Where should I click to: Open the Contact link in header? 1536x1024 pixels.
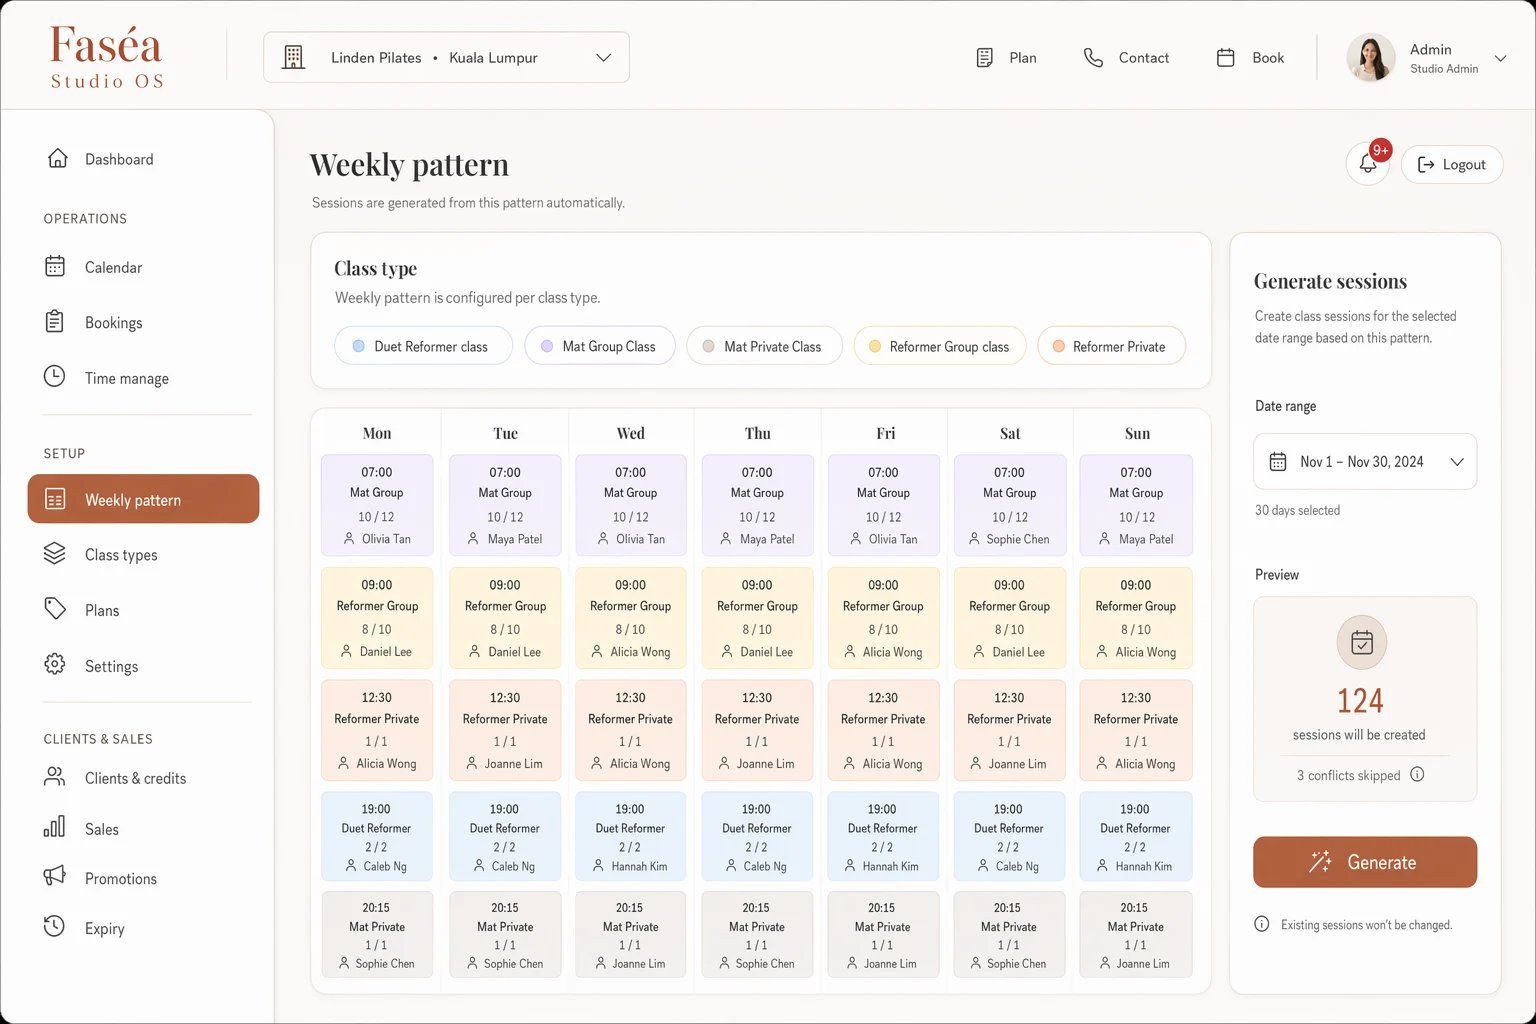coord(1144,58)
